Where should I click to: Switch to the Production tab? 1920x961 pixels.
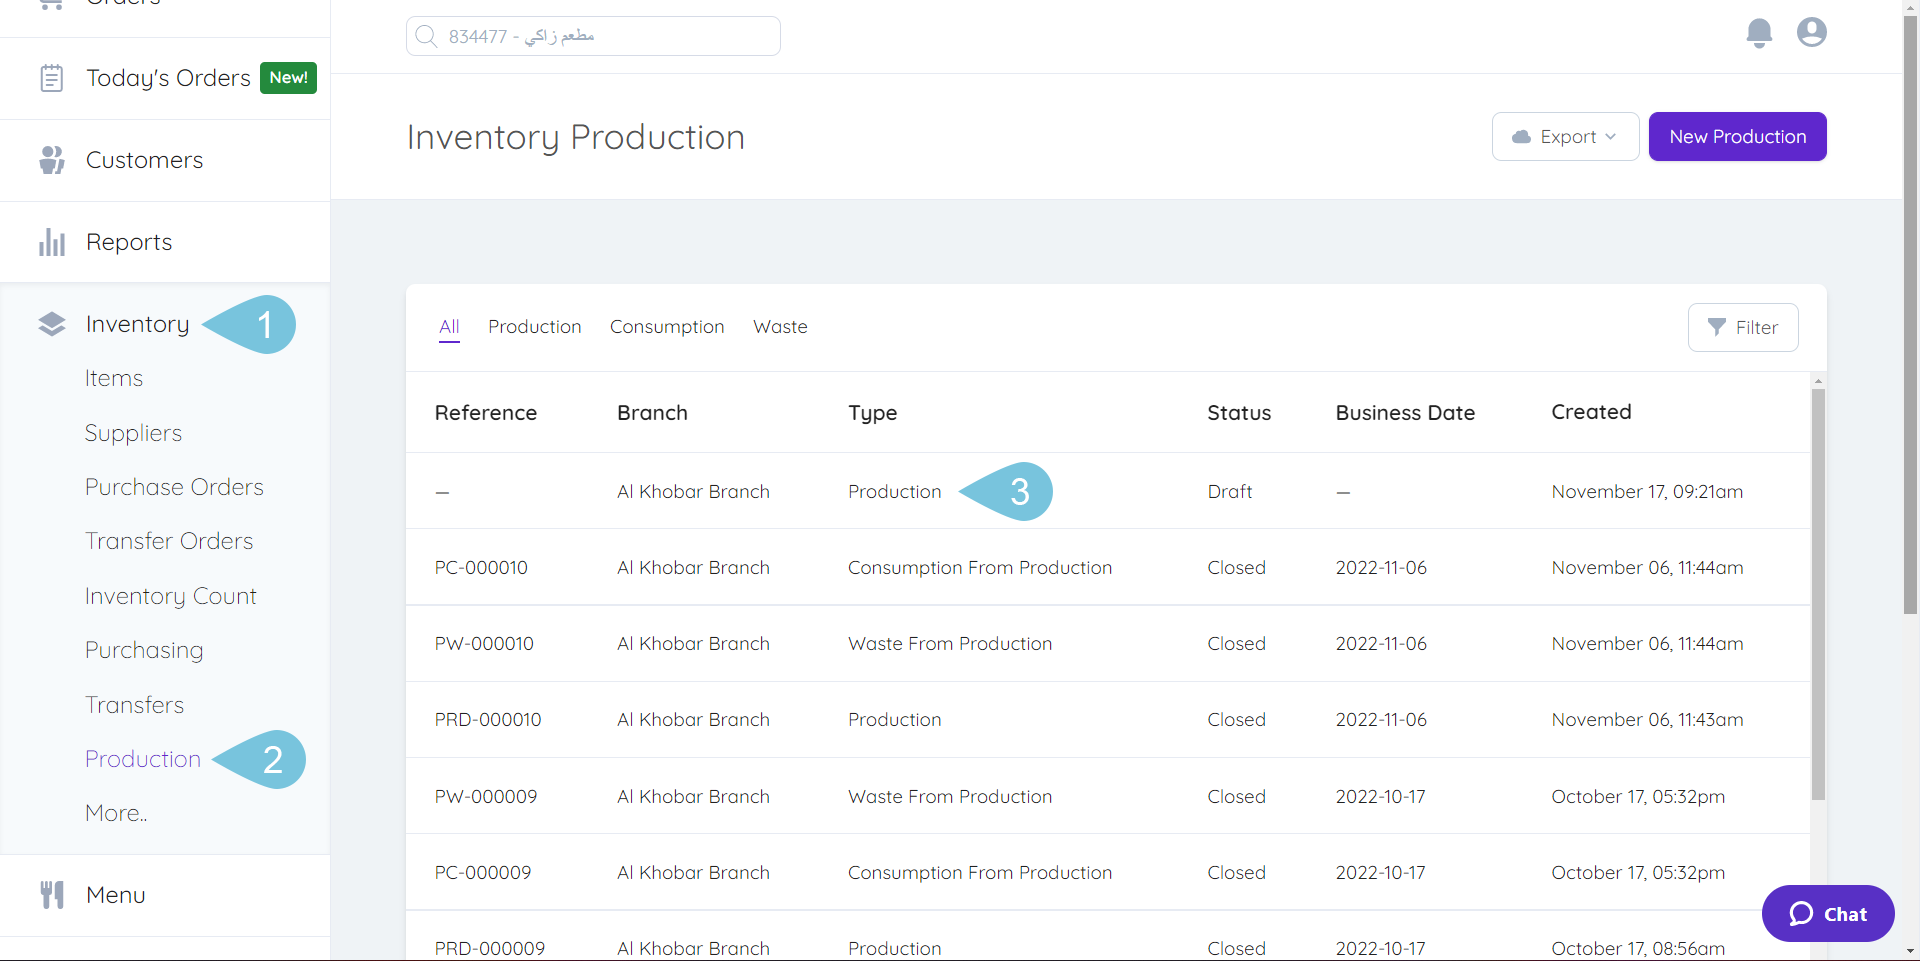pyautogui.click(x=535, y=326)
